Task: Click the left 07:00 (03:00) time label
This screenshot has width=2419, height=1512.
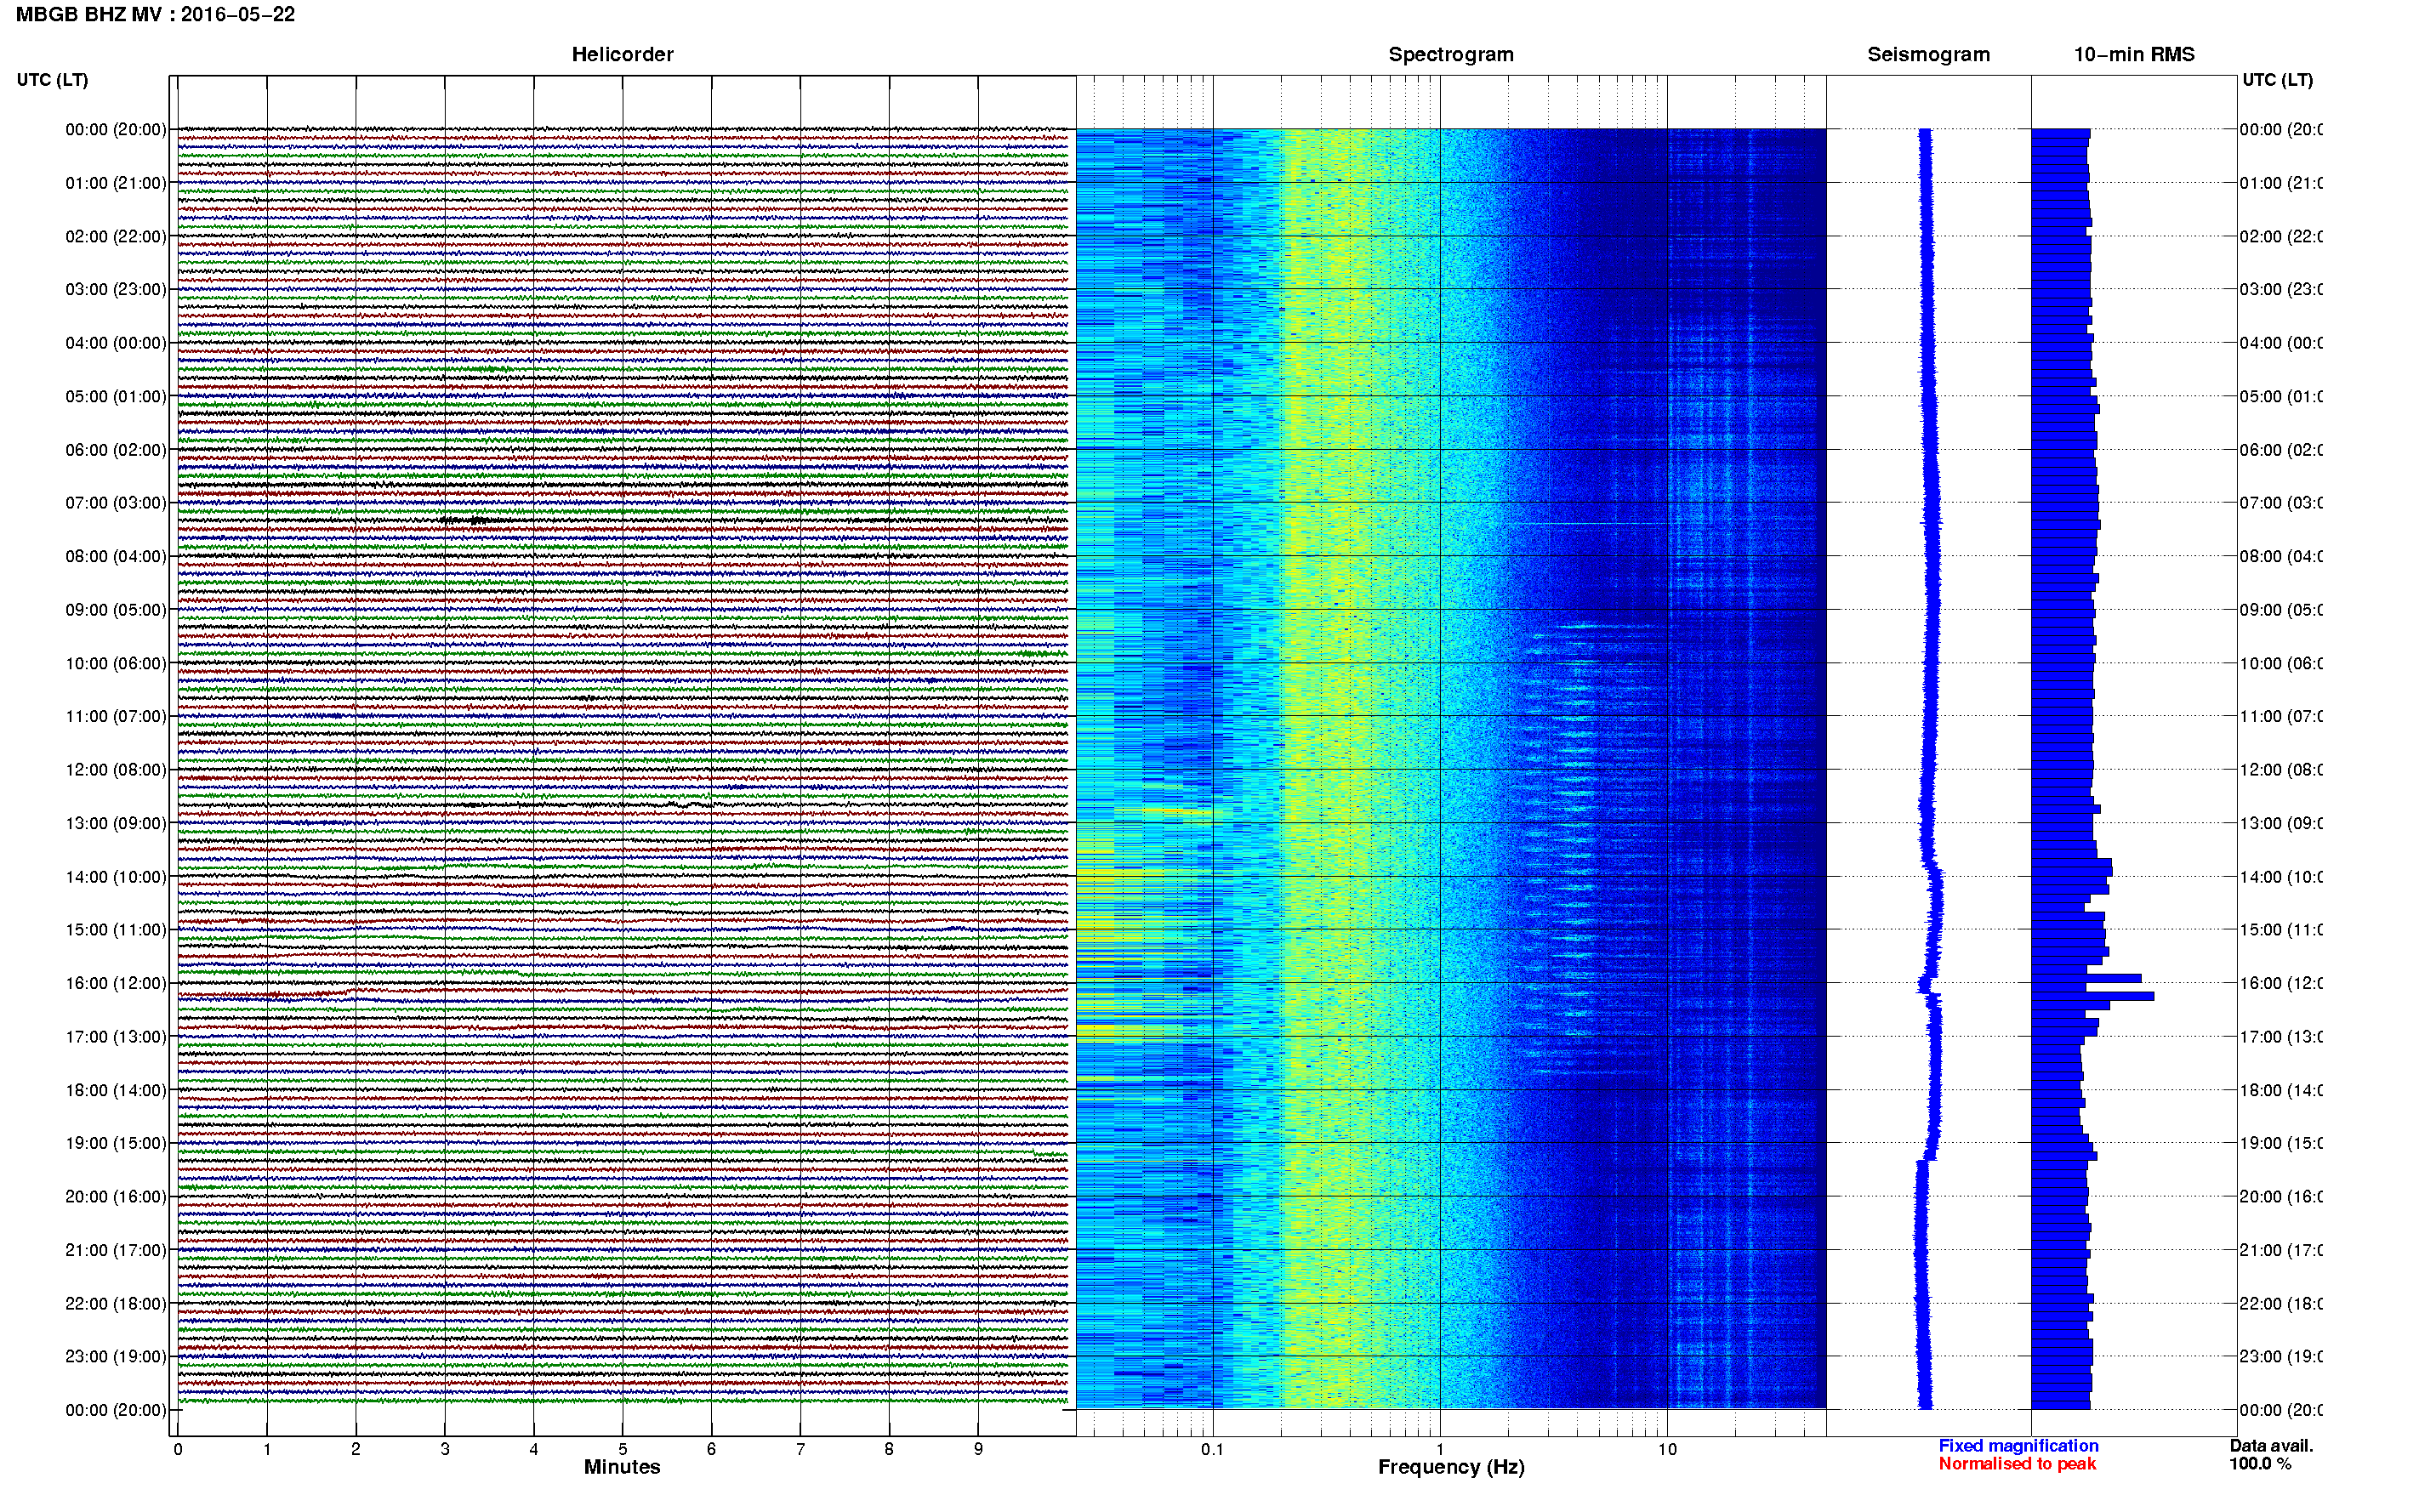Action: click(x=116, y=503)
